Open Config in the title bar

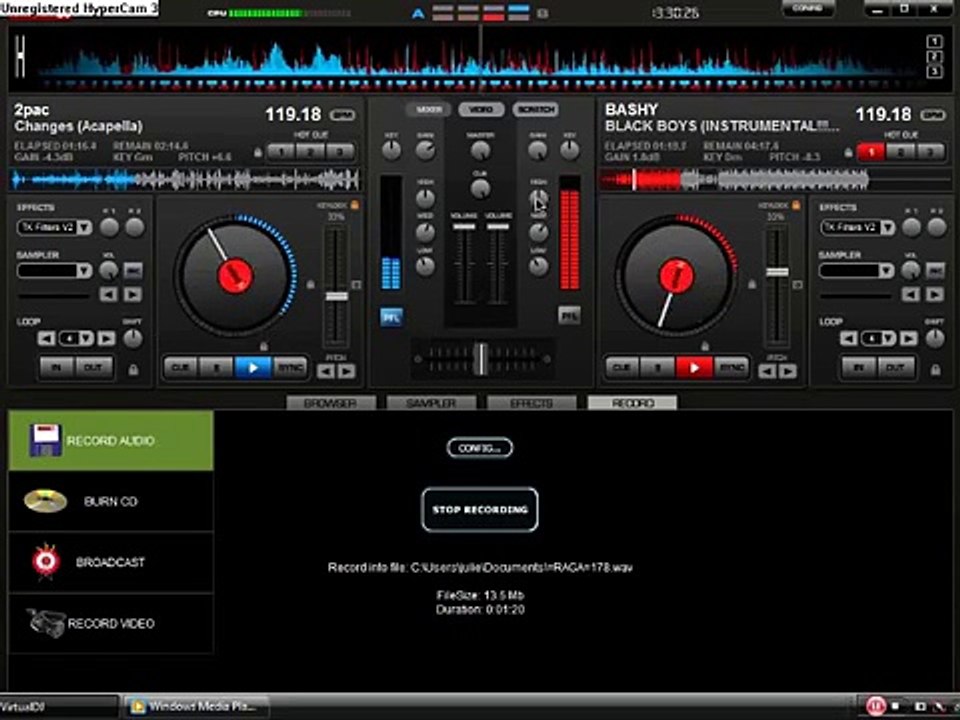coord(808,8)
